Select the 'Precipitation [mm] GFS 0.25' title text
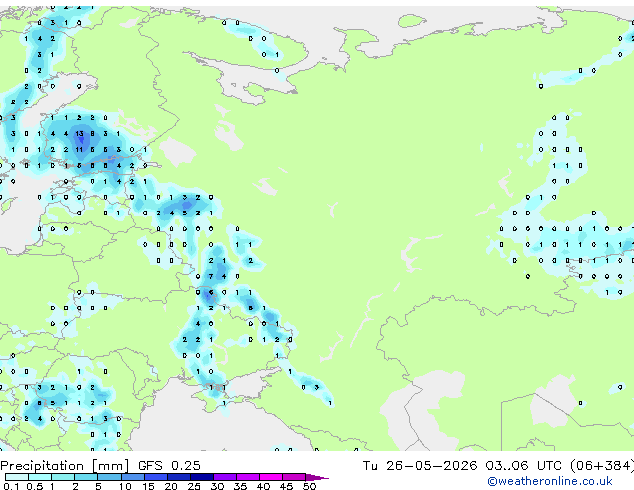 100,466
